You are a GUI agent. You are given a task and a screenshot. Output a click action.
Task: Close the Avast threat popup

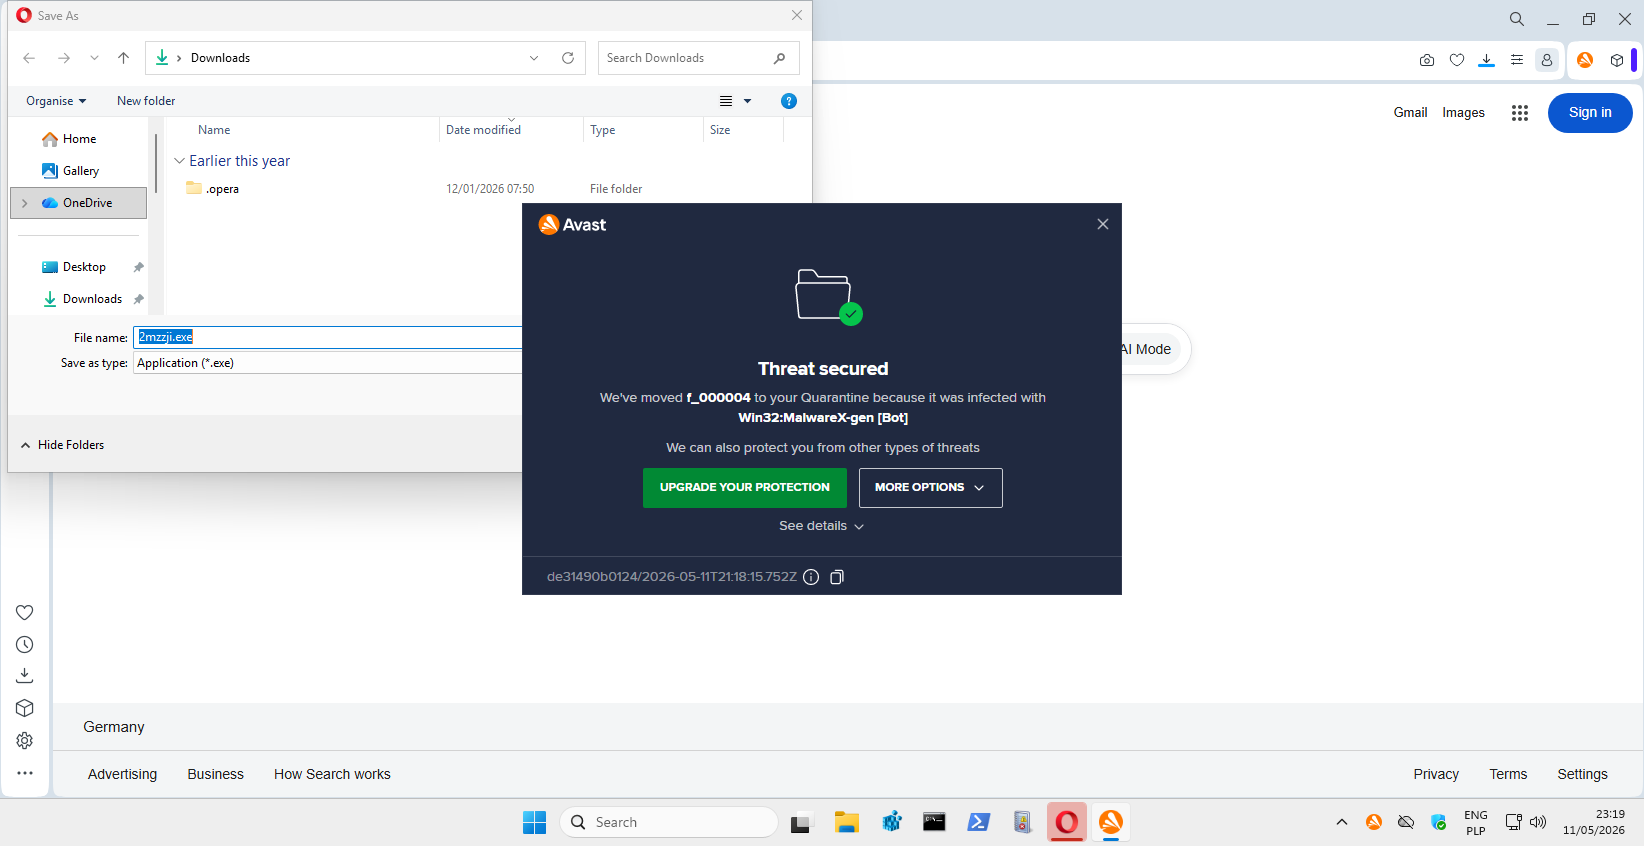click(1103, 224)
